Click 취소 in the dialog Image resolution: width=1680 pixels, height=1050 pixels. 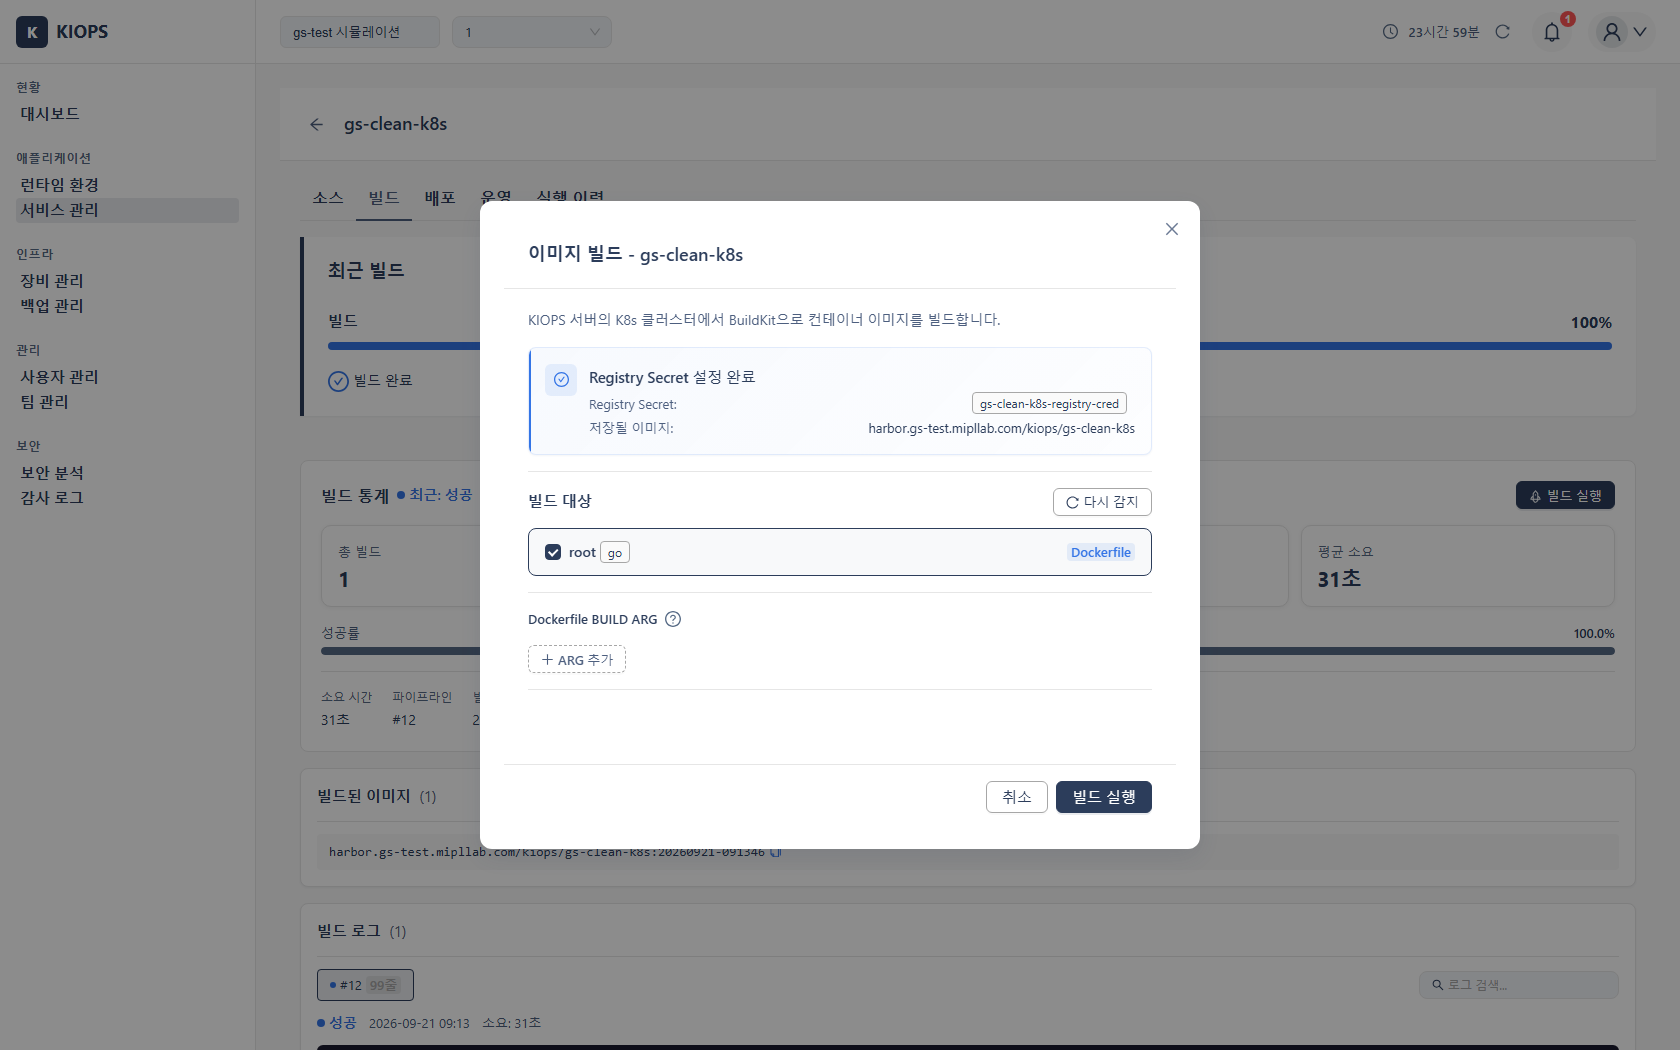coord(1017,797)
